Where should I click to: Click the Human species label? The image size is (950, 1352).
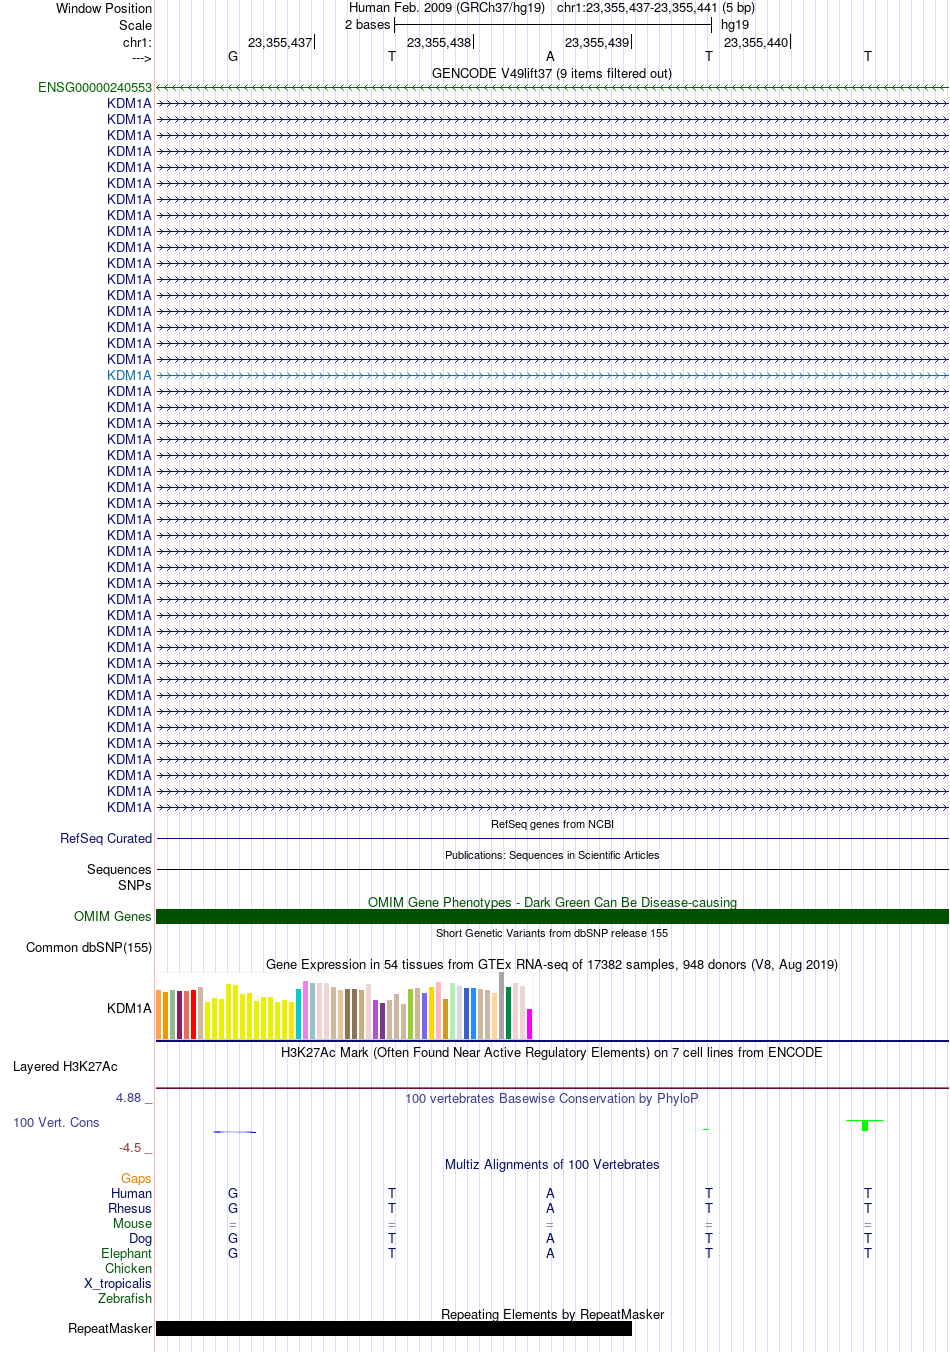(132, 1194)
